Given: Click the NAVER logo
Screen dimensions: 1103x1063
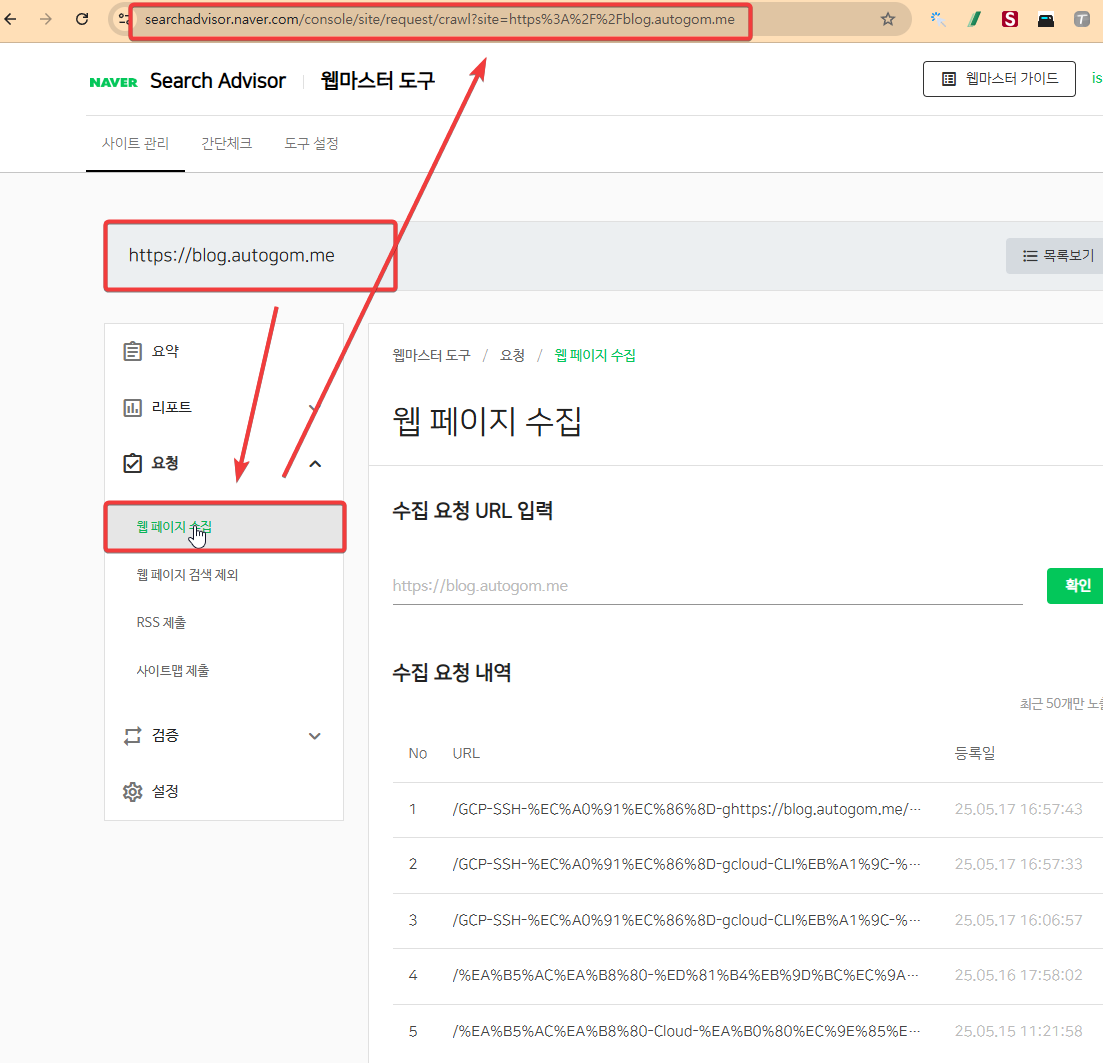Looking at the screenshot, I should pyautogui.click(x=113, y=82).
